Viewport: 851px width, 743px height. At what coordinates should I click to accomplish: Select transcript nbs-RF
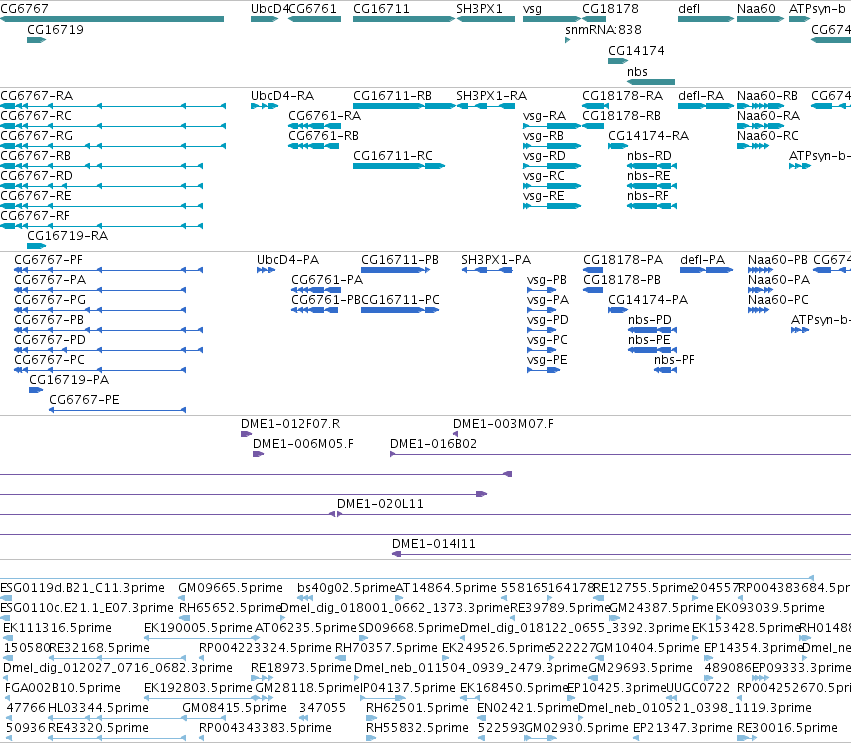coord(652,206)
